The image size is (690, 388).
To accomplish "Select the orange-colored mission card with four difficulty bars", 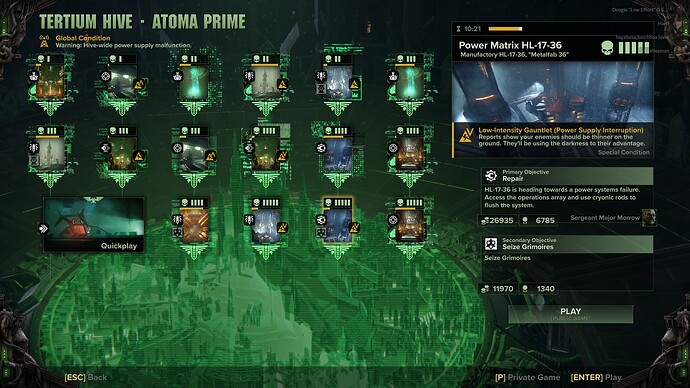I will pos(194,220).
